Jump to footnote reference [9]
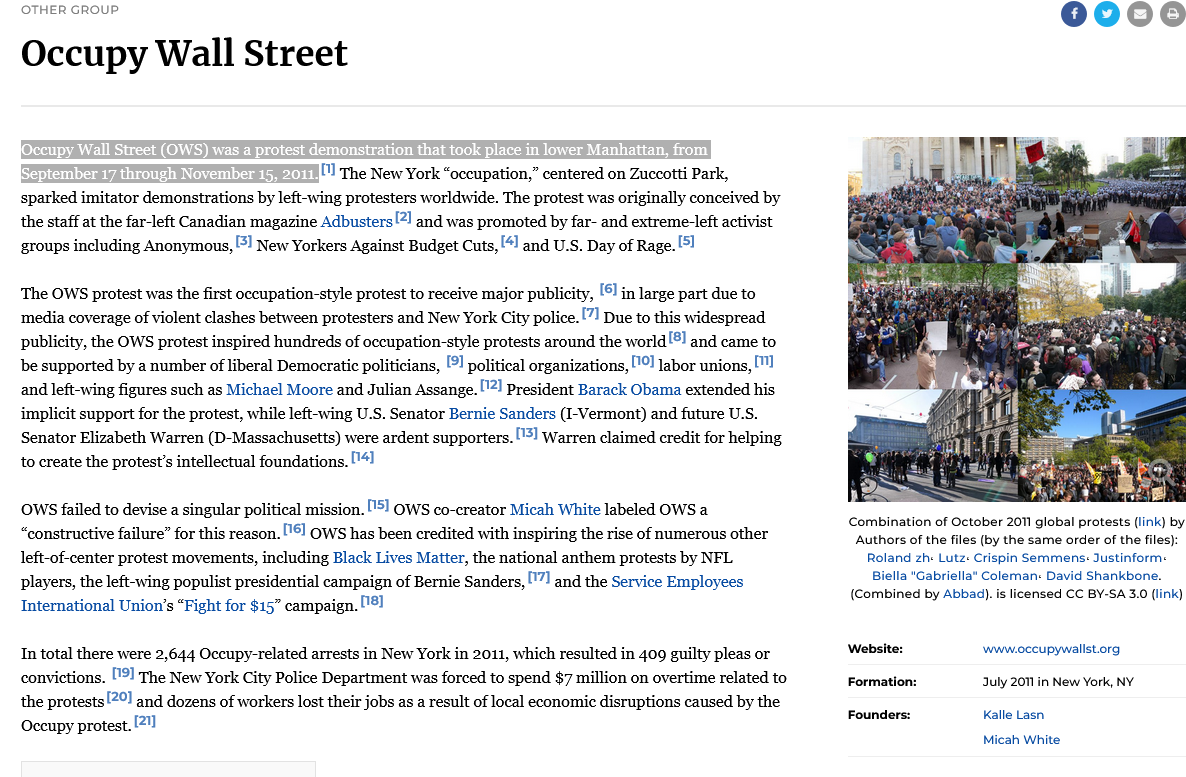This screenshot has height=777, width=1186. coord(455,362)
